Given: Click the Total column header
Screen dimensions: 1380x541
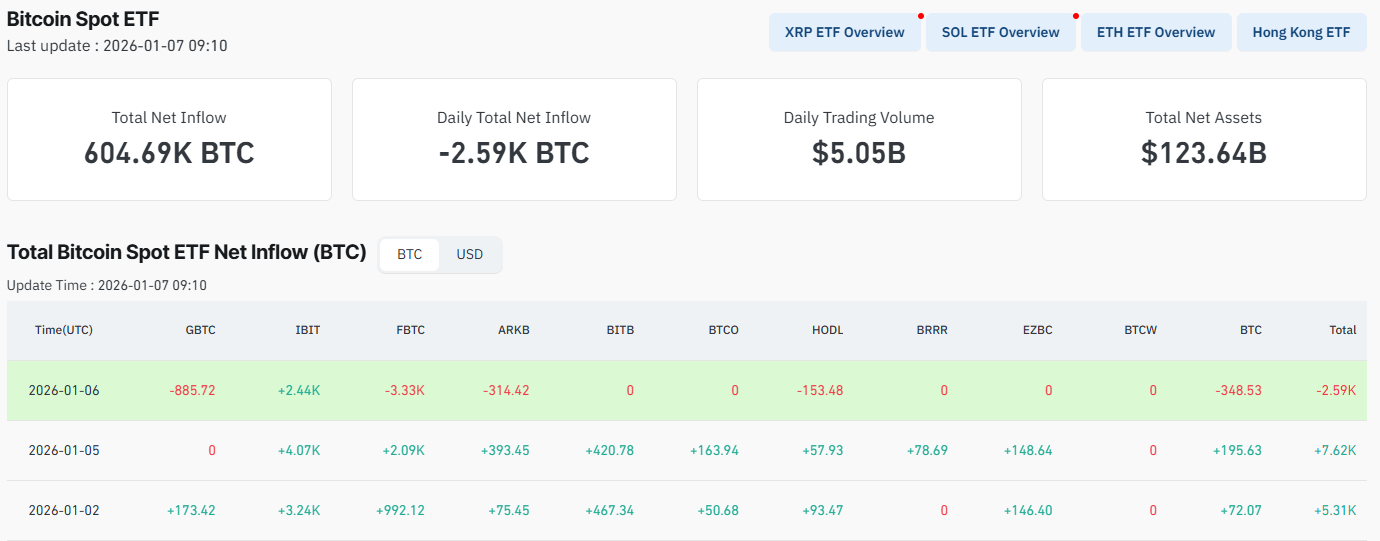Looking at the screenshot, I should click(1343, 330).
